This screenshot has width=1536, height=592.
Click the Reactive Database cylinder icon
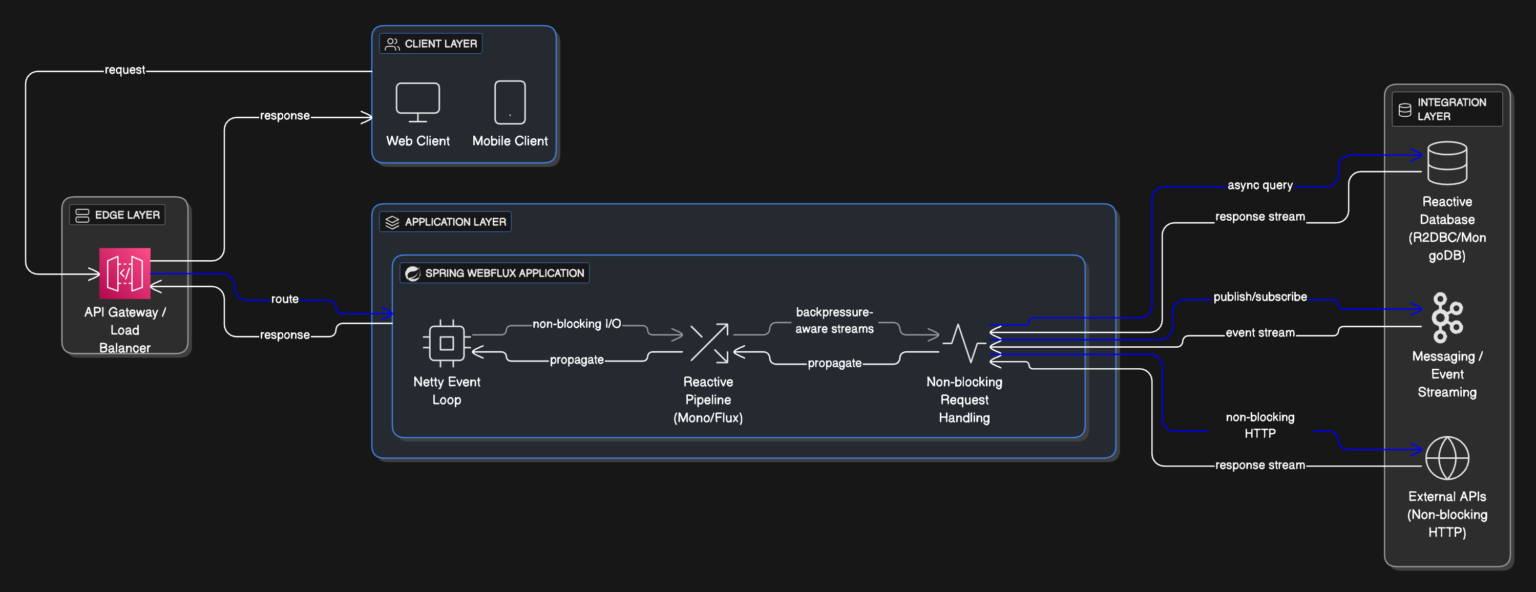click(x=1446, y=164)
